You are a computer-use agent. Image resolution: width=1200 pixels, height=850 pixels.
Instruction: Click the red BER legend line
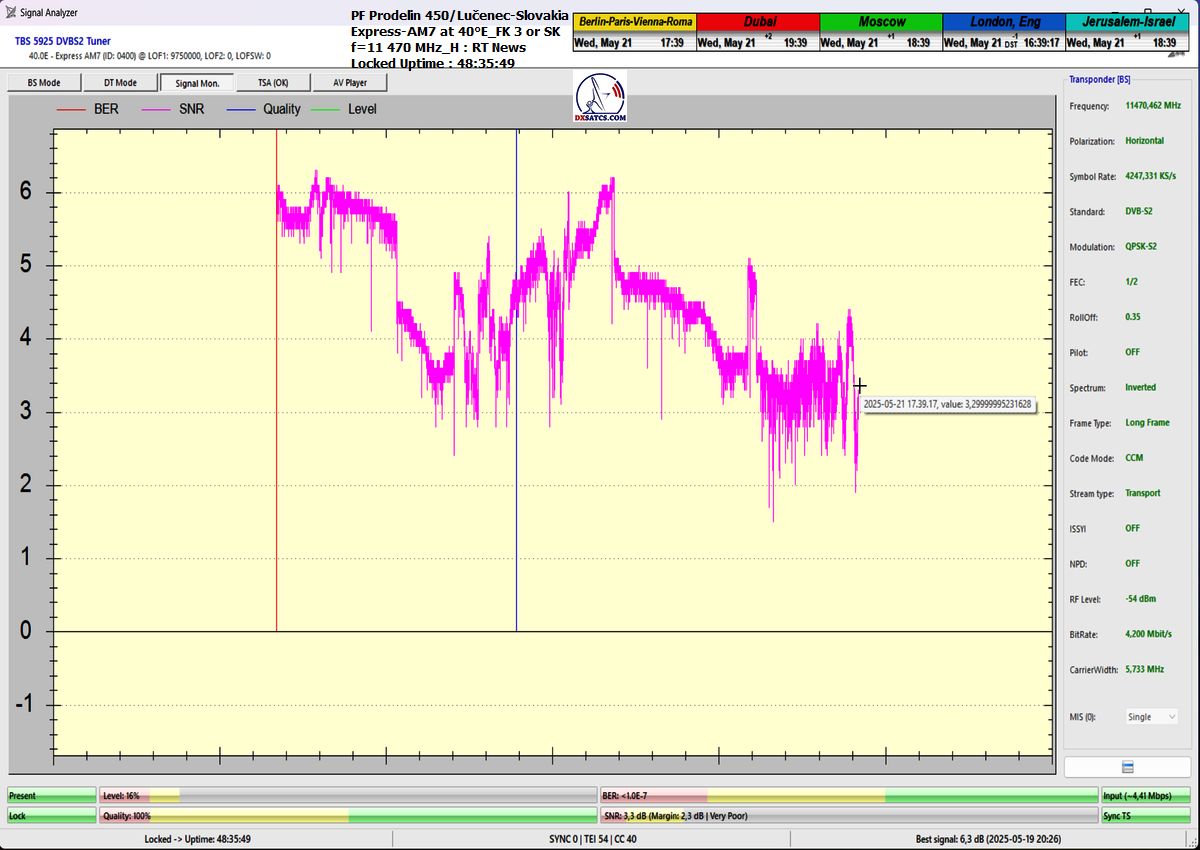pos(71,109)
